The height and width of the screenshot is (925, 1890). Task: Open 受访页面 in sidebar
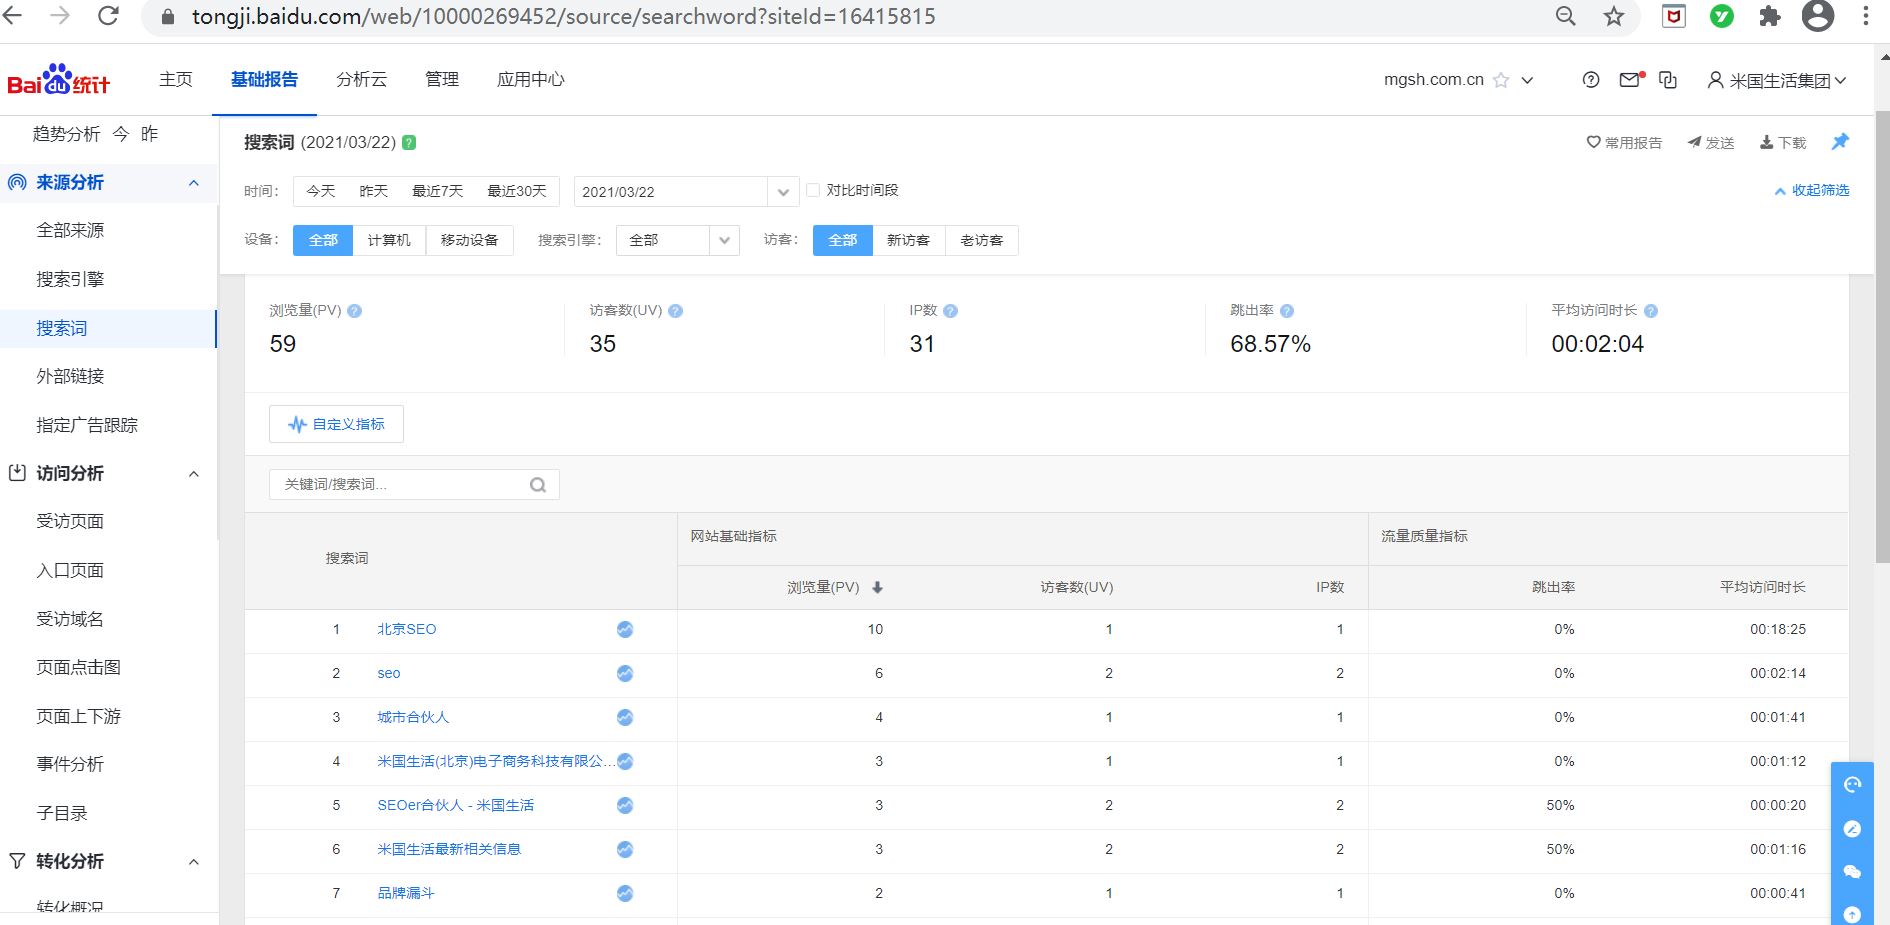coord(70,521)
